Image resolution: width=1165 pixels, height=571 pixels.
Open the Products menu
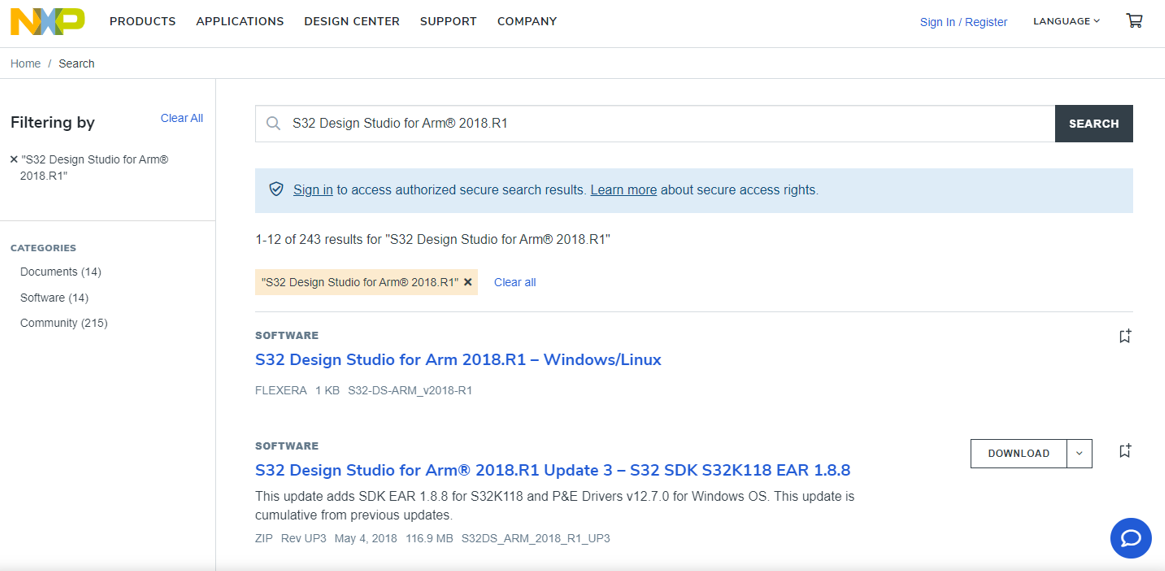[x=143, y=22]
